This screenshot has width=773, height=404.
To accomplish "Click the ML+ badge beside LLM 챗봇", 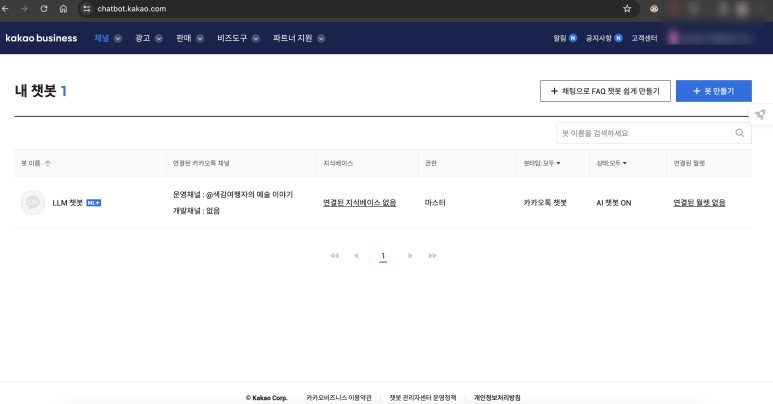I will [94, 203].
